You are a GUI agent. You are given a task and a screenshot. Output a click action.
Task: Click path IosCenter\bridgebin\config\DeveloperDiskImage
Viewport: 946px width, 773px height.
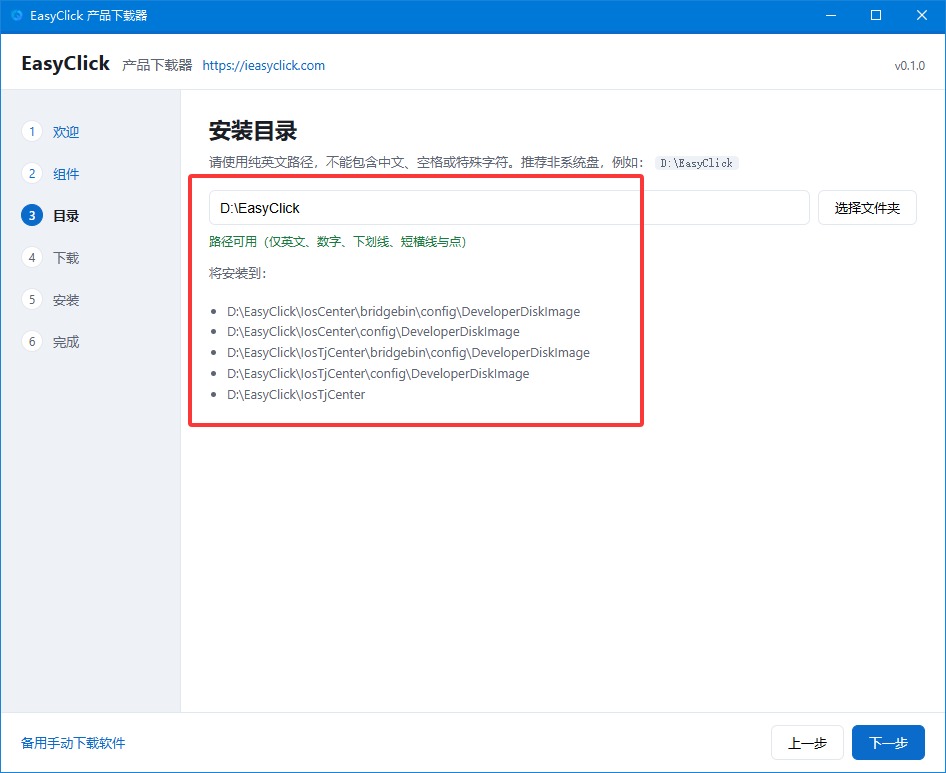pyautogui.click(x=404, y=311)
